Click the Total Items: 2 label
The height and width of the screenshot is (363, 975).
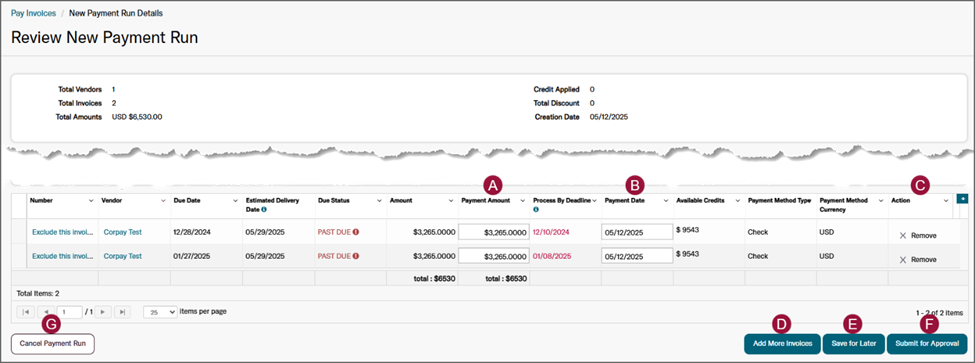(38, 293)
